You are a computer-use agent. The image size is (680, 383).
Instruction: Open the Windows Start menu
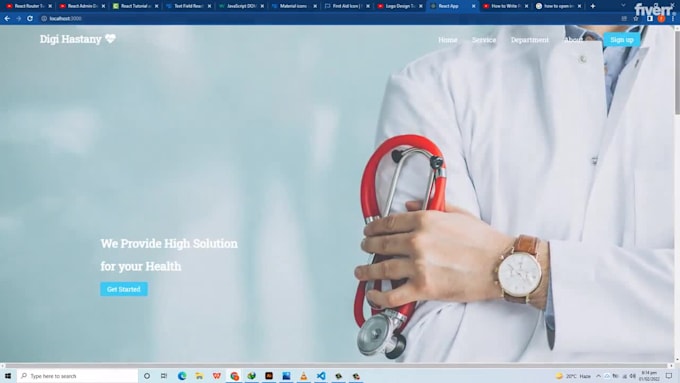tap(8, 376)
